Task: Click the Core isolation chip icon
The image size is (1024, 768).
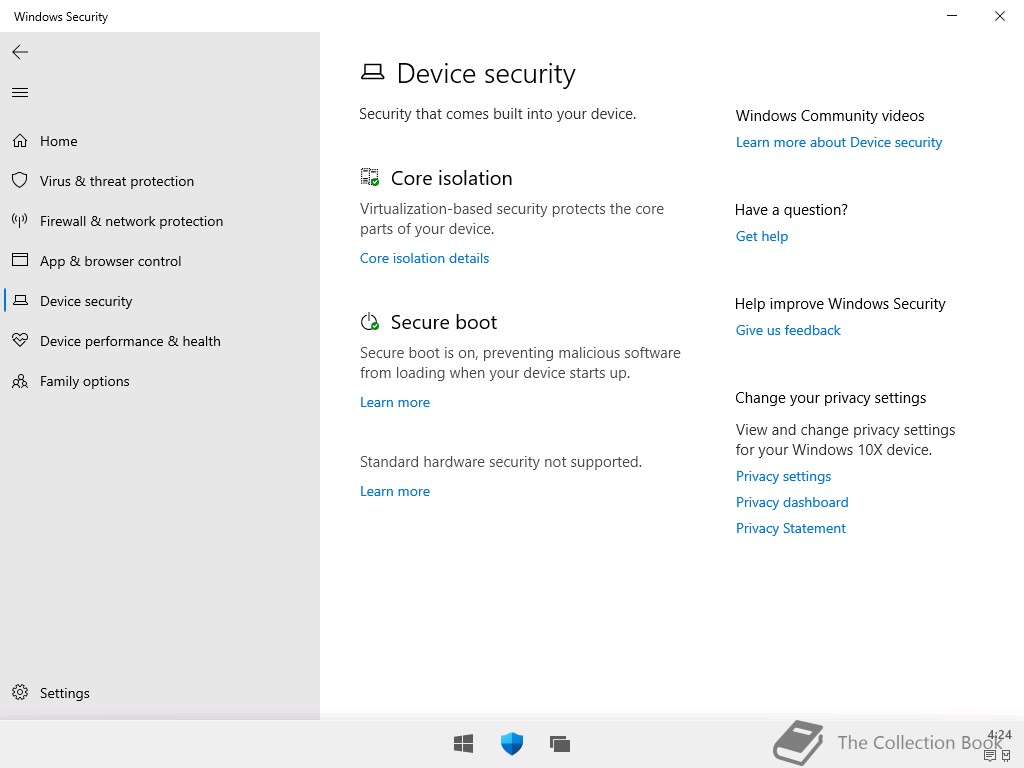Action: (x=370, y=177)
